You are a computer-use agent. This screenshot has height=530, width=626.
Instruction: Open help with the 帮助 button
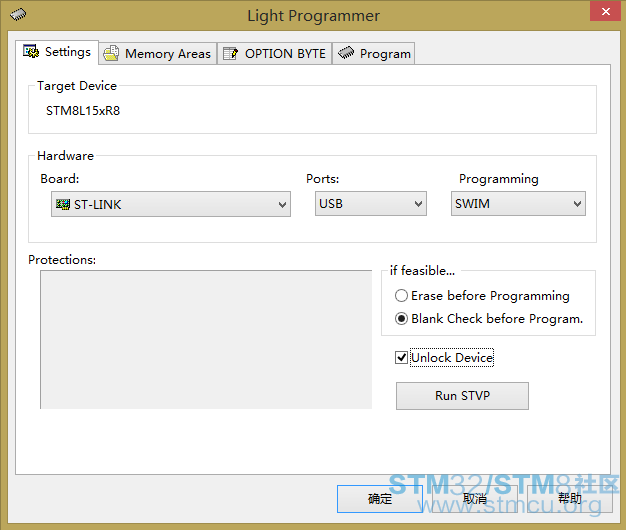pyautogui.click(x=570, y=499)
